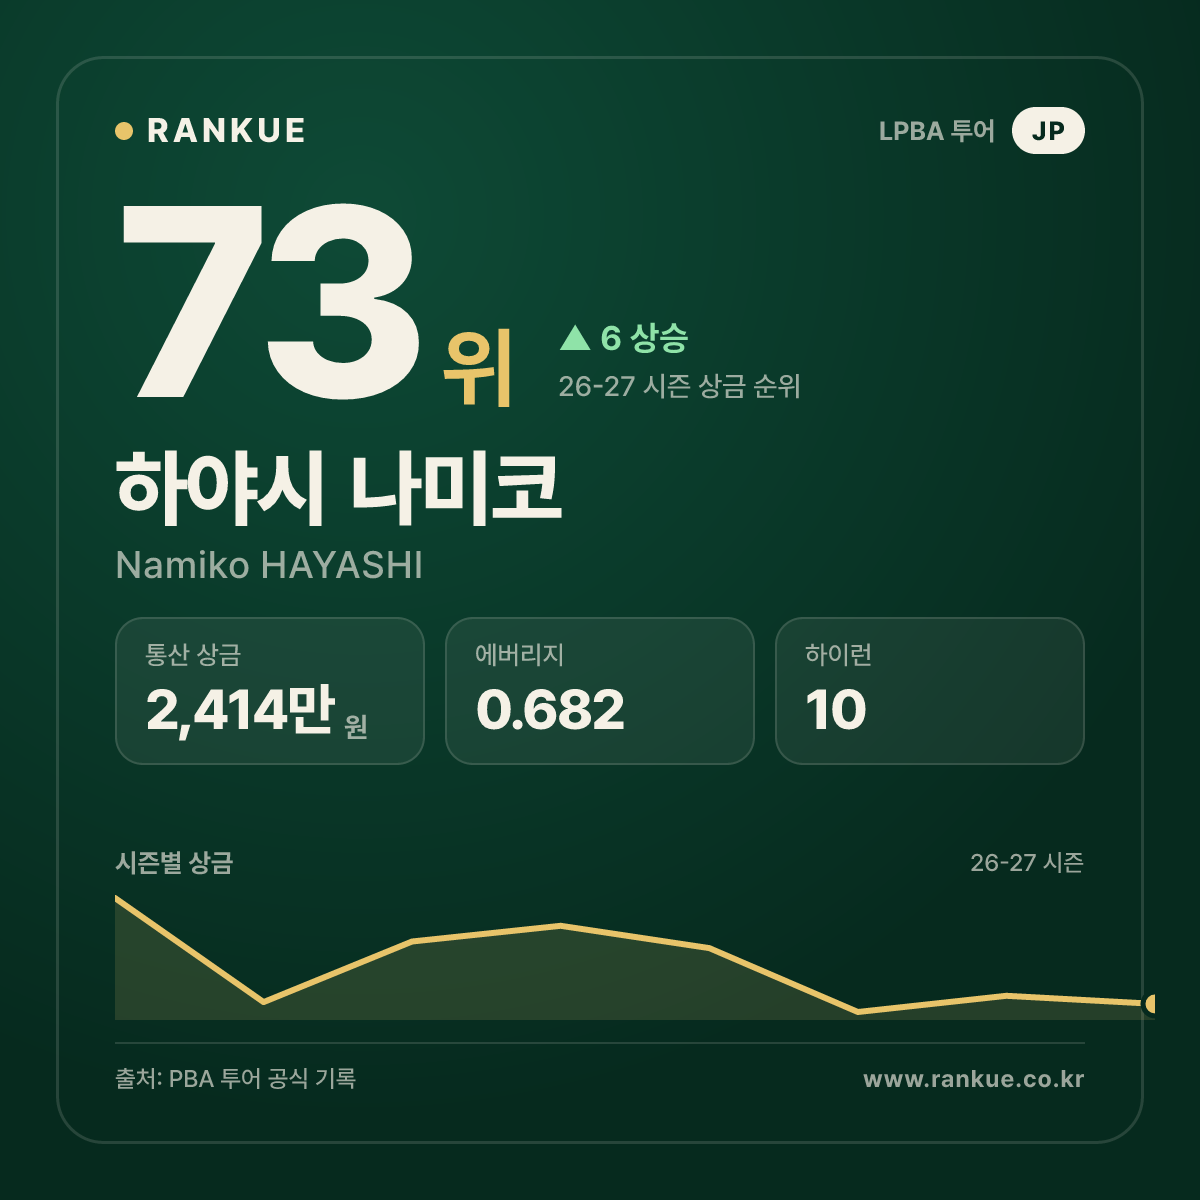Viewport: 1200px width, 1200px height.
Task: Click the 26-27 시즌 chart label
Action: pos(1027,862)
